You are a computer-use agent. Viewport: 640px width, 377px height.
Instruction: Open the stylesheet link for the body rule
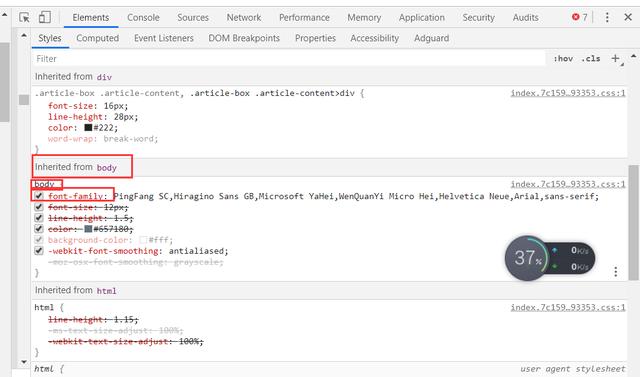(568, 184)
